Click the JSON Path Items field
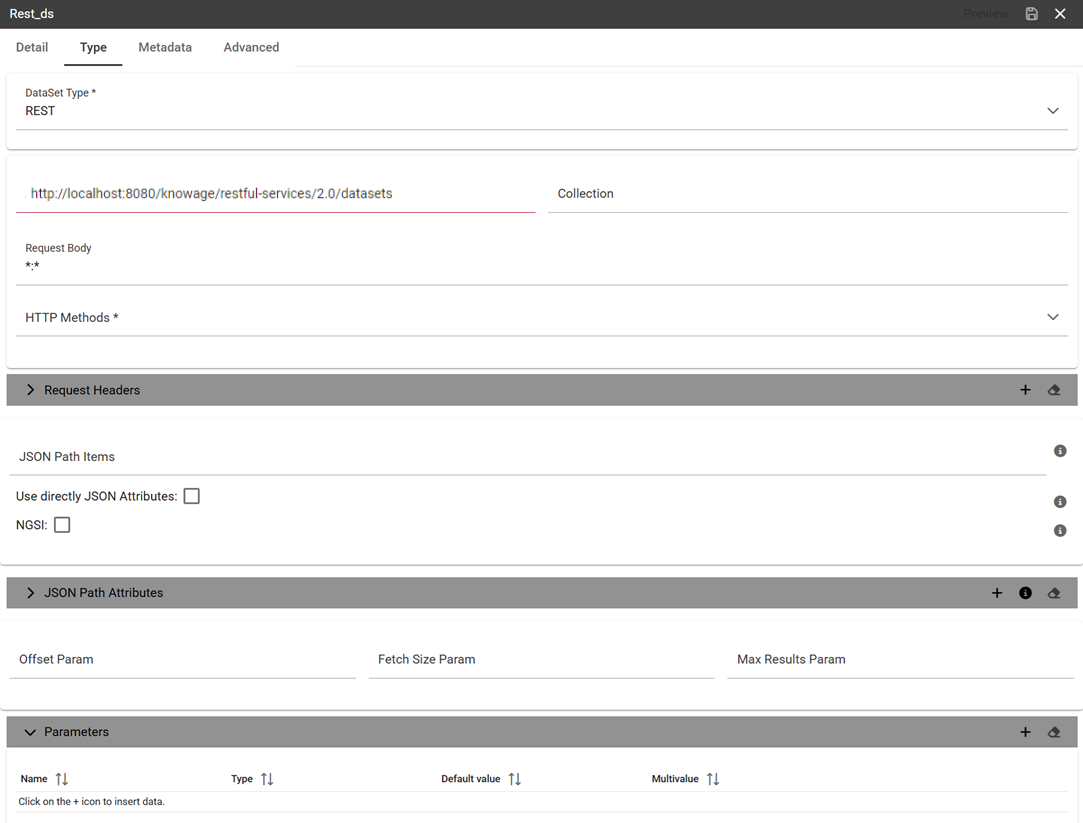The image size is (1083, 823). 528,456
